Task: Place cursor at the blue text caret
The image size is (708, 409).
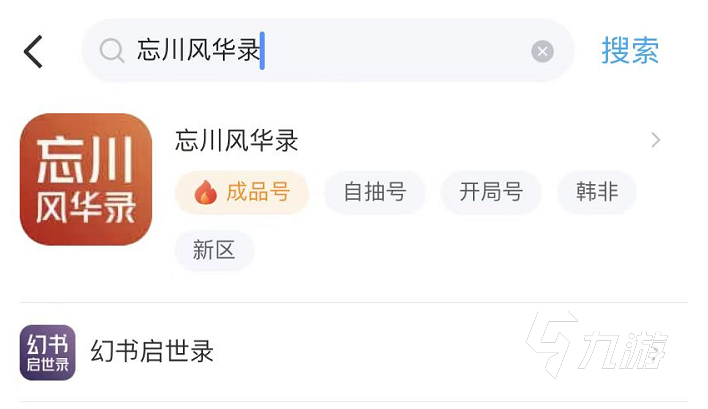Action: point(262,51)
